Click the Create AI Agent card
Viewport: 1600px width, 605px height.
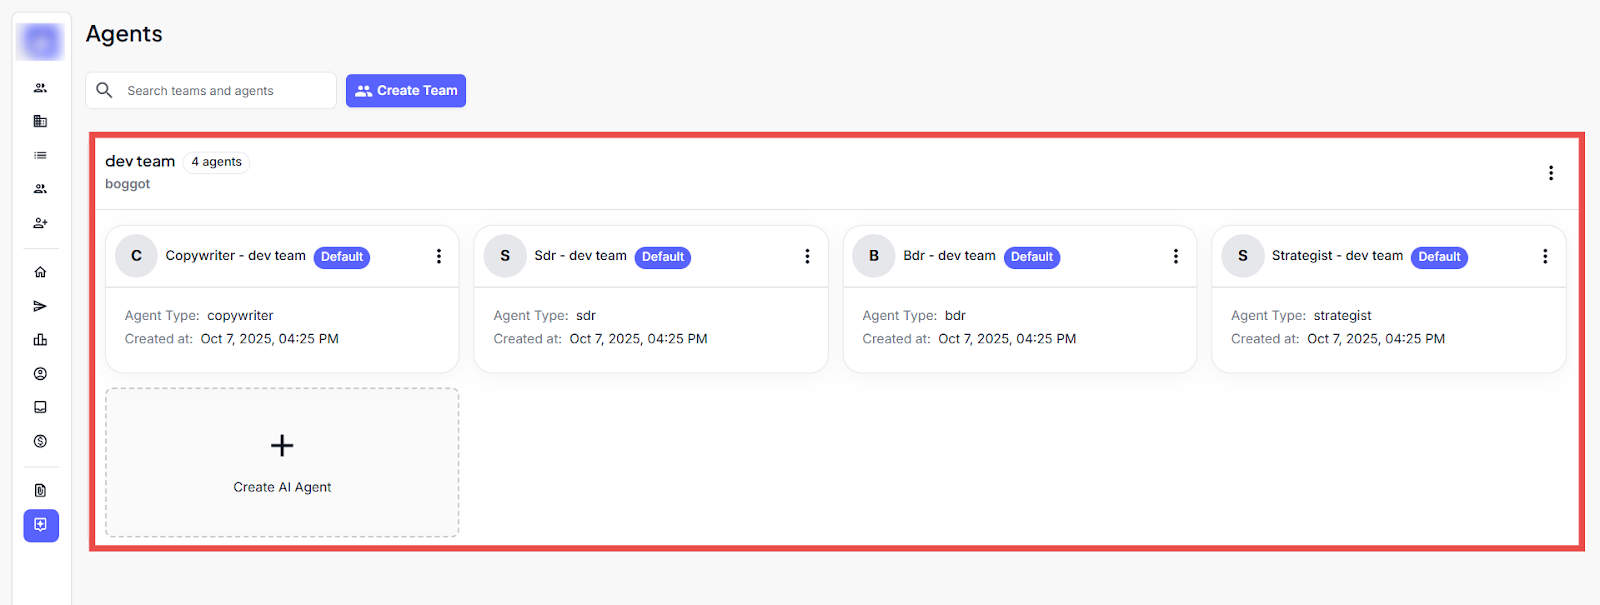coord(282,463)
